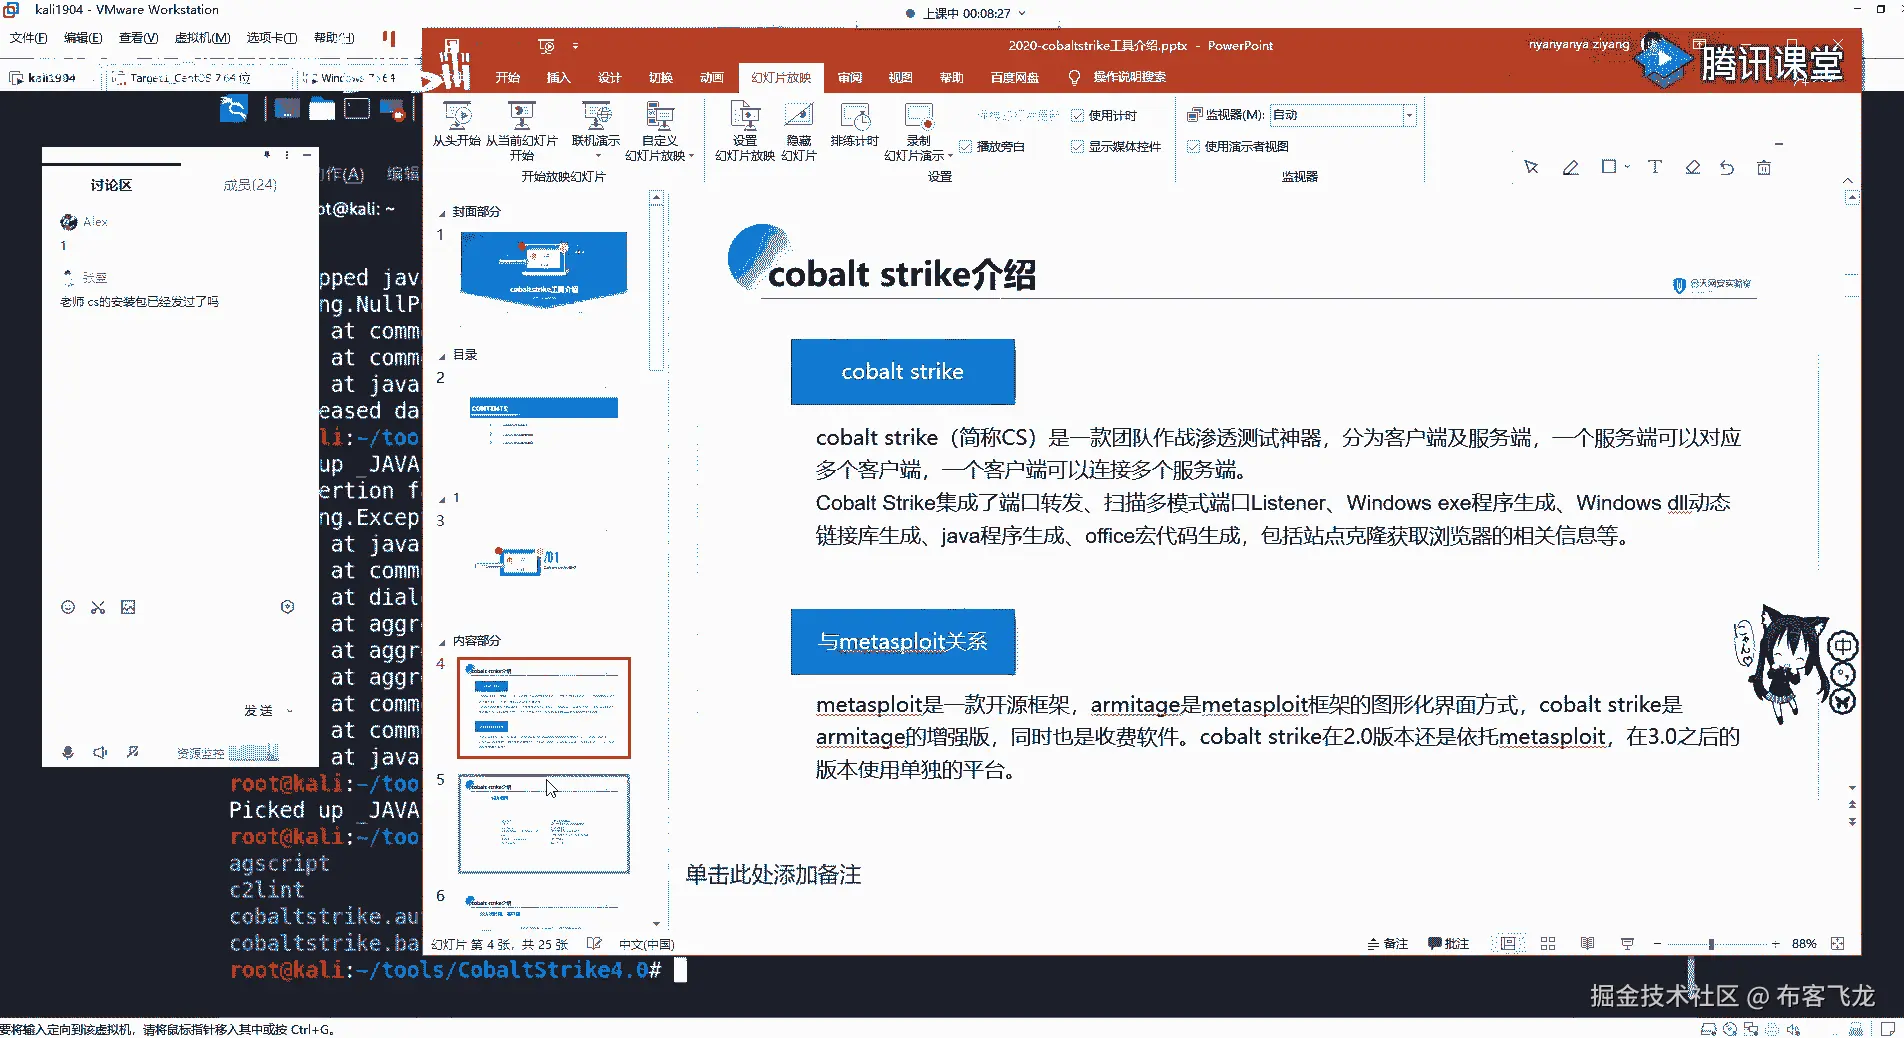Viewport: 1904px width, 1038px height.
Task: Click Hide Slide (隐藏幻灯片) icon
Action: (x=799, y=130)
